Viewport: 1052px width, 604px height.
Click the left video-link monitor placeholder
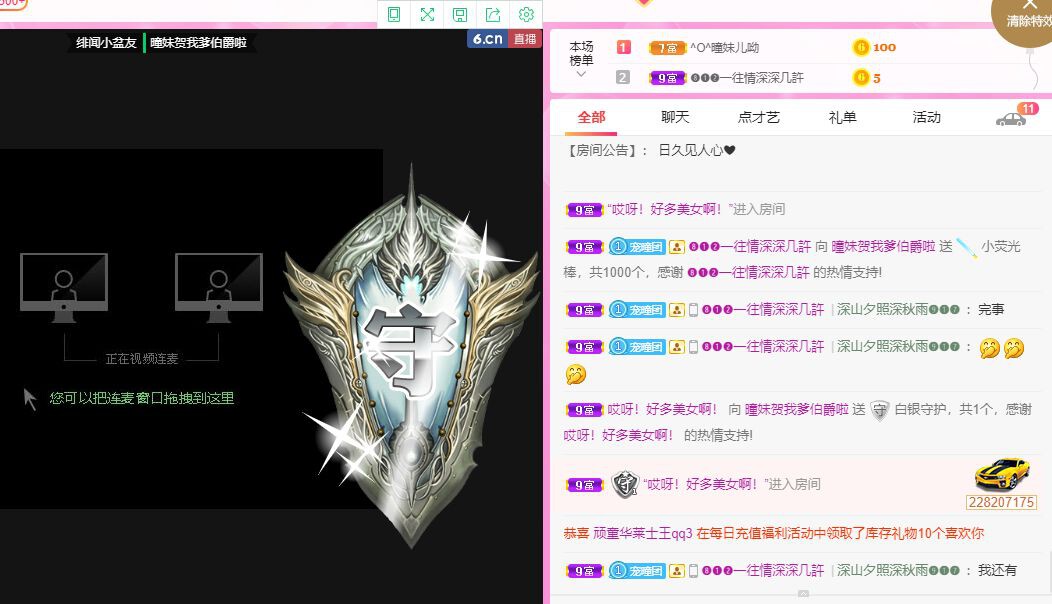tap(64, 287)
